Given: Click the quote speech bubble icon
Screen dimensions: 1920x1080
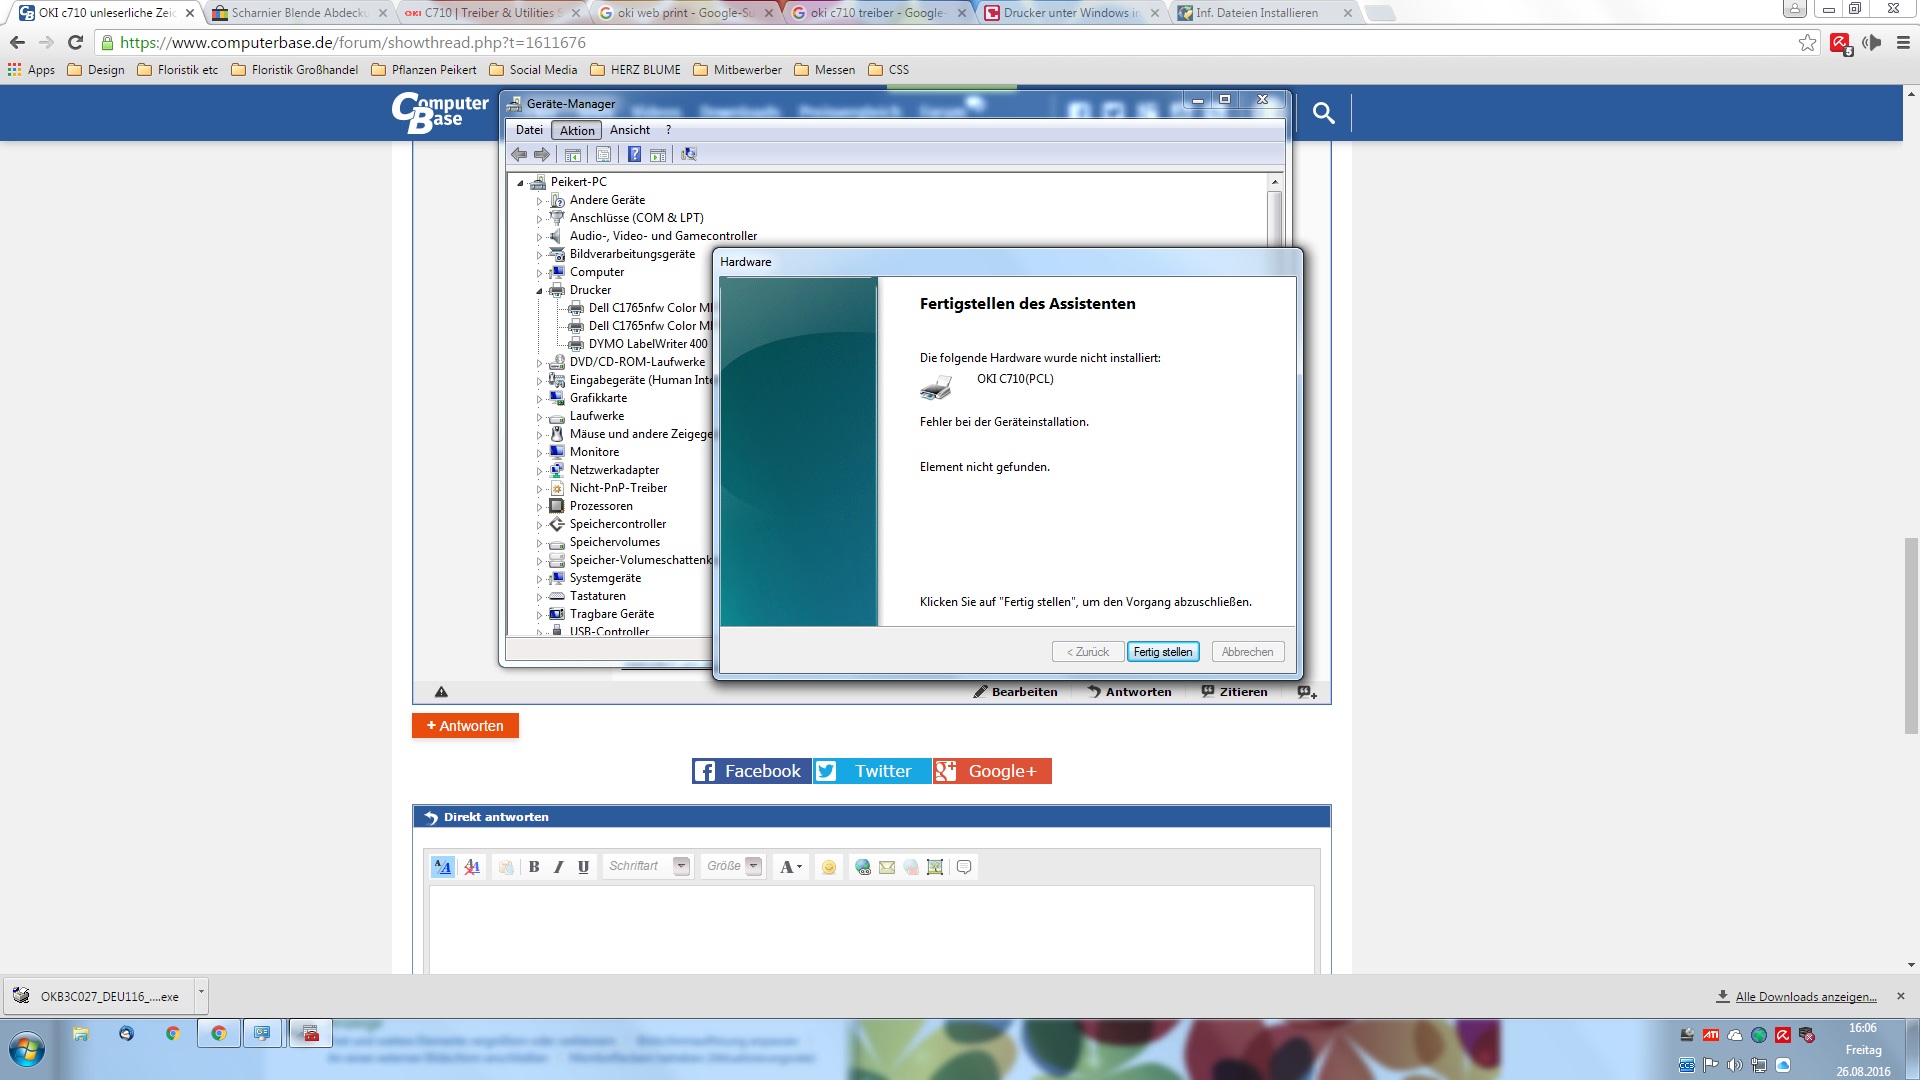Looking at the screenshot, I should click(964, 867).
